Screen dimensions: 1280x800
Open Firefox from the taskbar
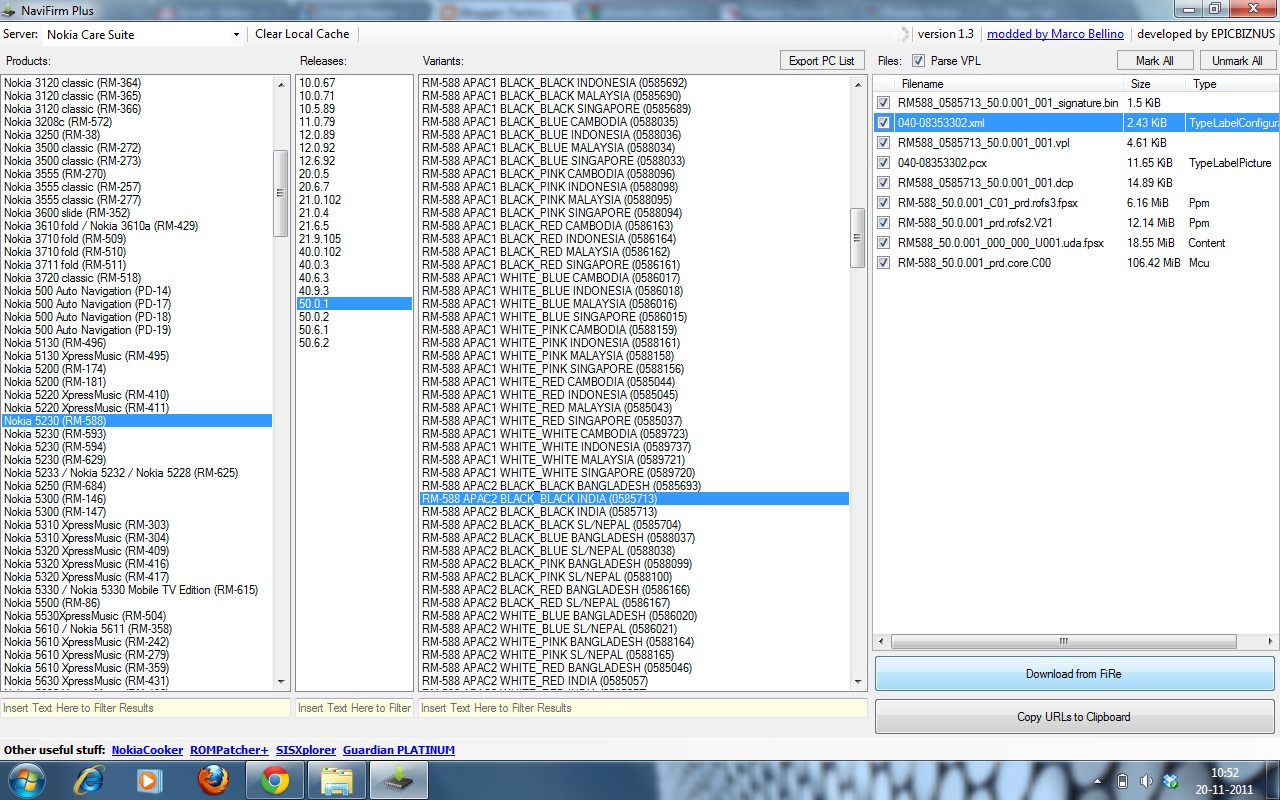[x=212, y=780]
